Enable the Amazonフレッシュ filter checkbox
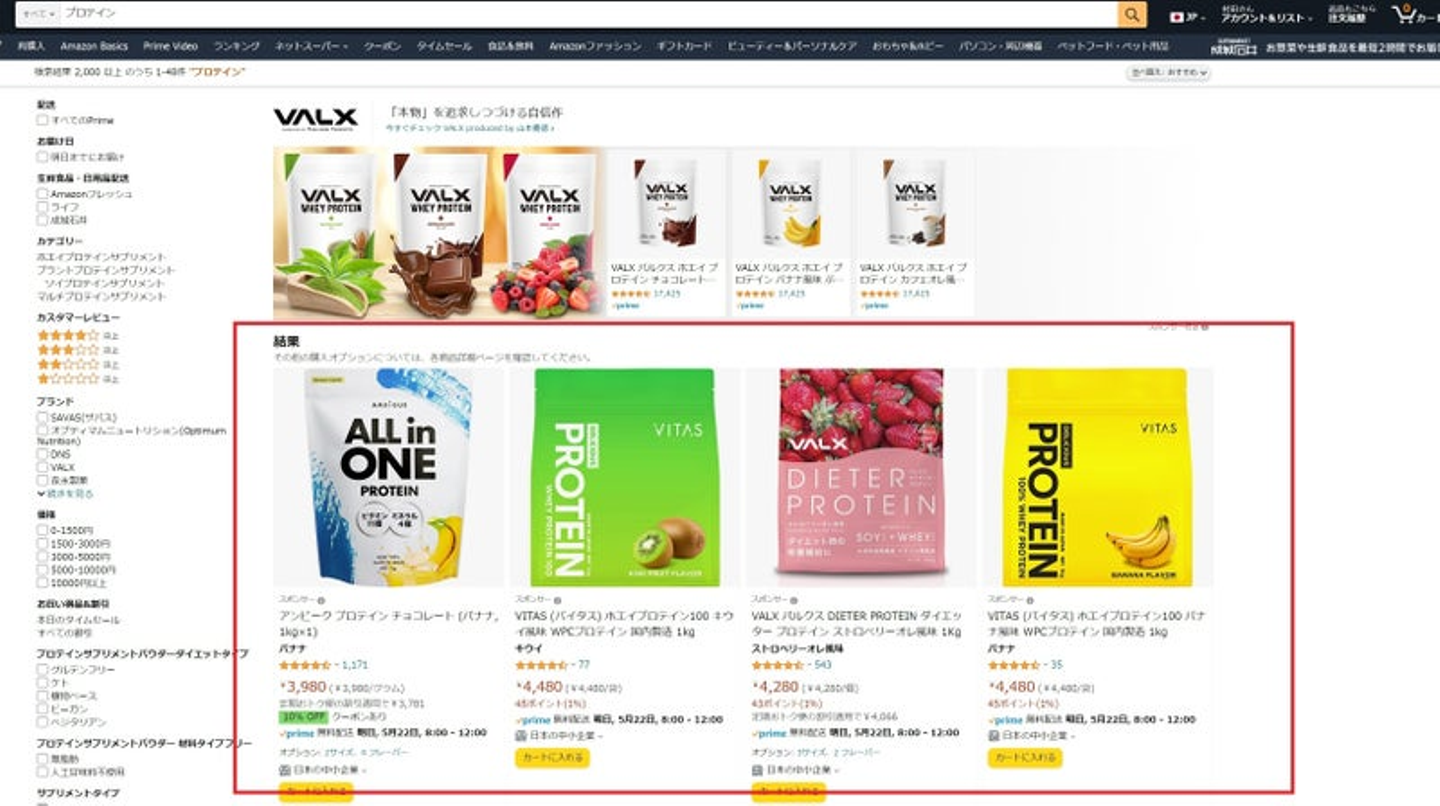 pos(42,193)
